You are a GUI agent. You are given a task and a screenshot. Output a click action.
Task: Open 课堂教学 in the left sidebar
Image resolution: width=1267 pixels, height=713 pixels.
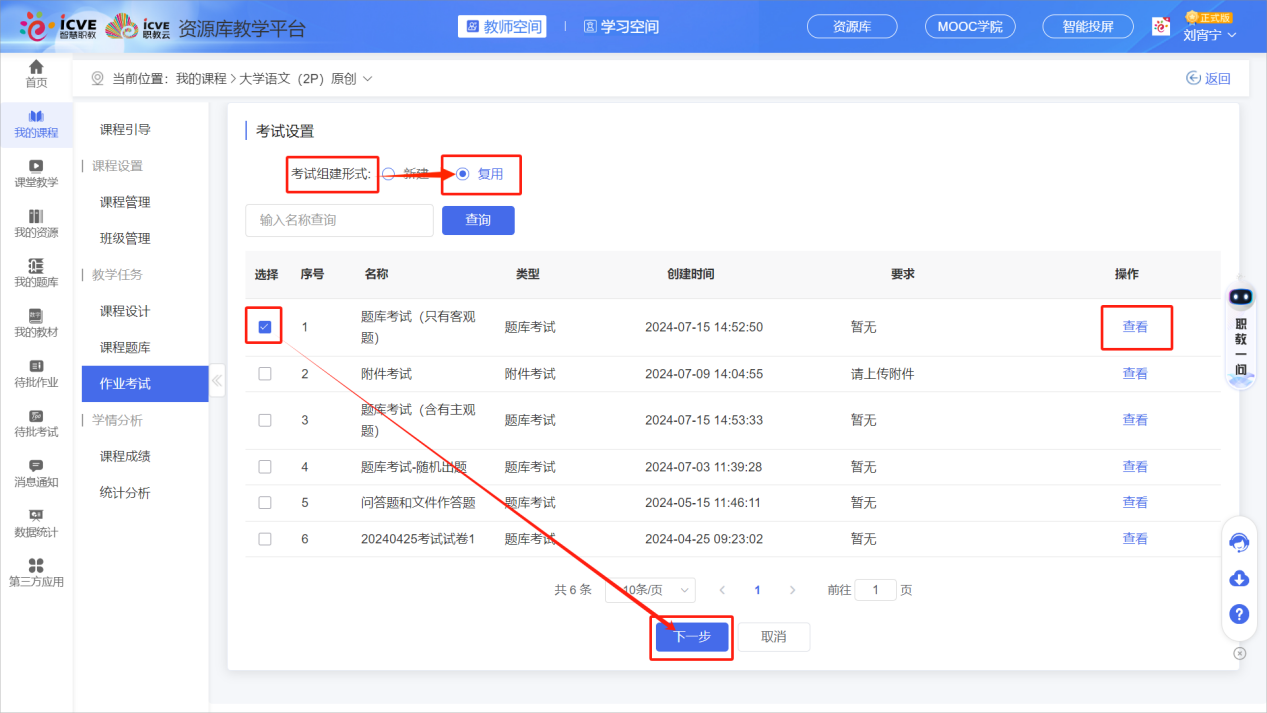[36, 173]
